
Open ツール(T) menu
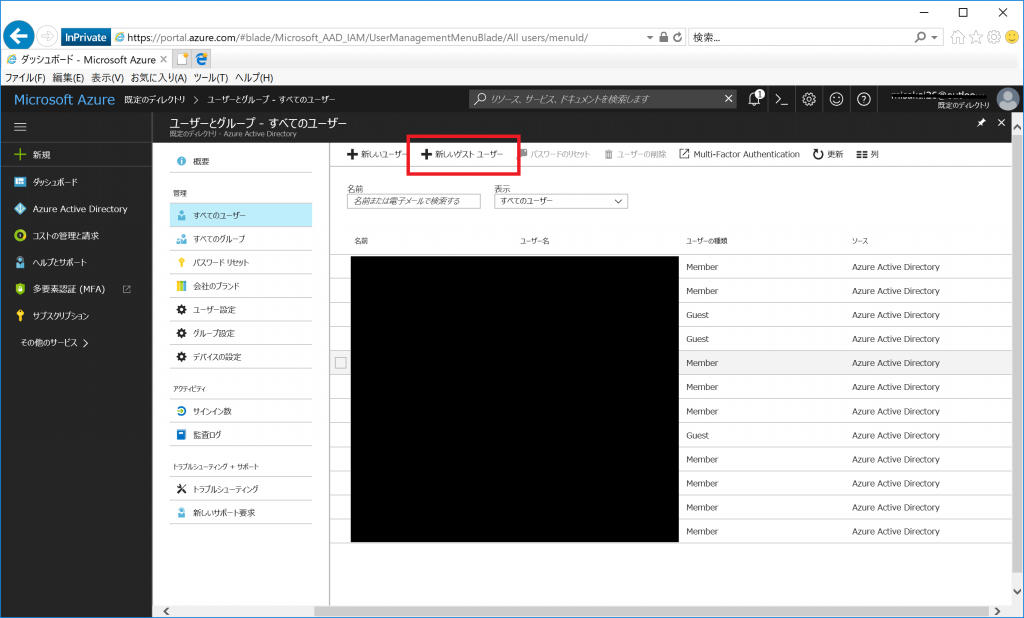[x=210, y=78]
